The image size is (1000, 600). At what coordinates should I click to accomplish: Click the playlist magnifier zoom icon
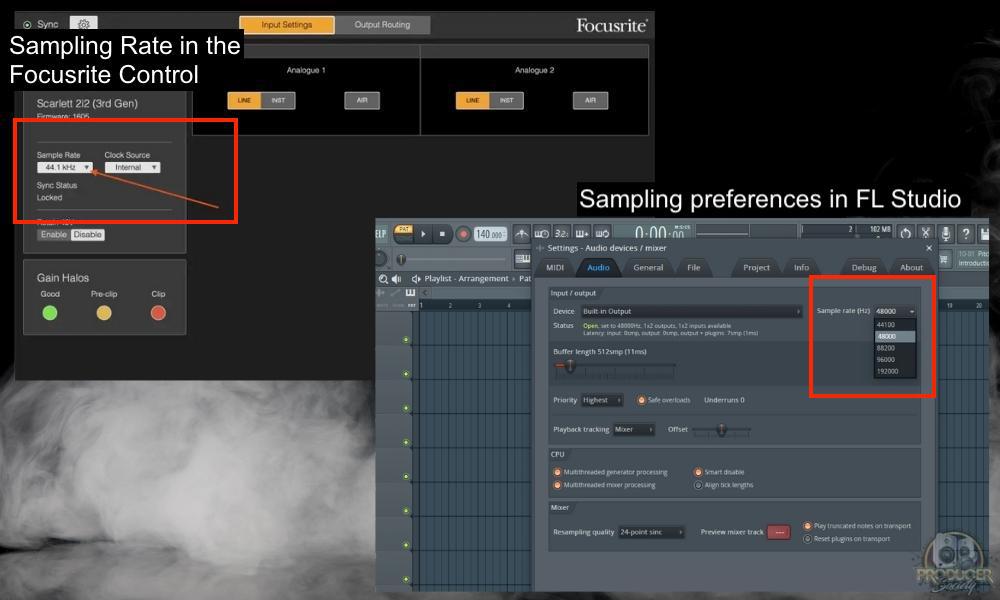pos(383,279)
